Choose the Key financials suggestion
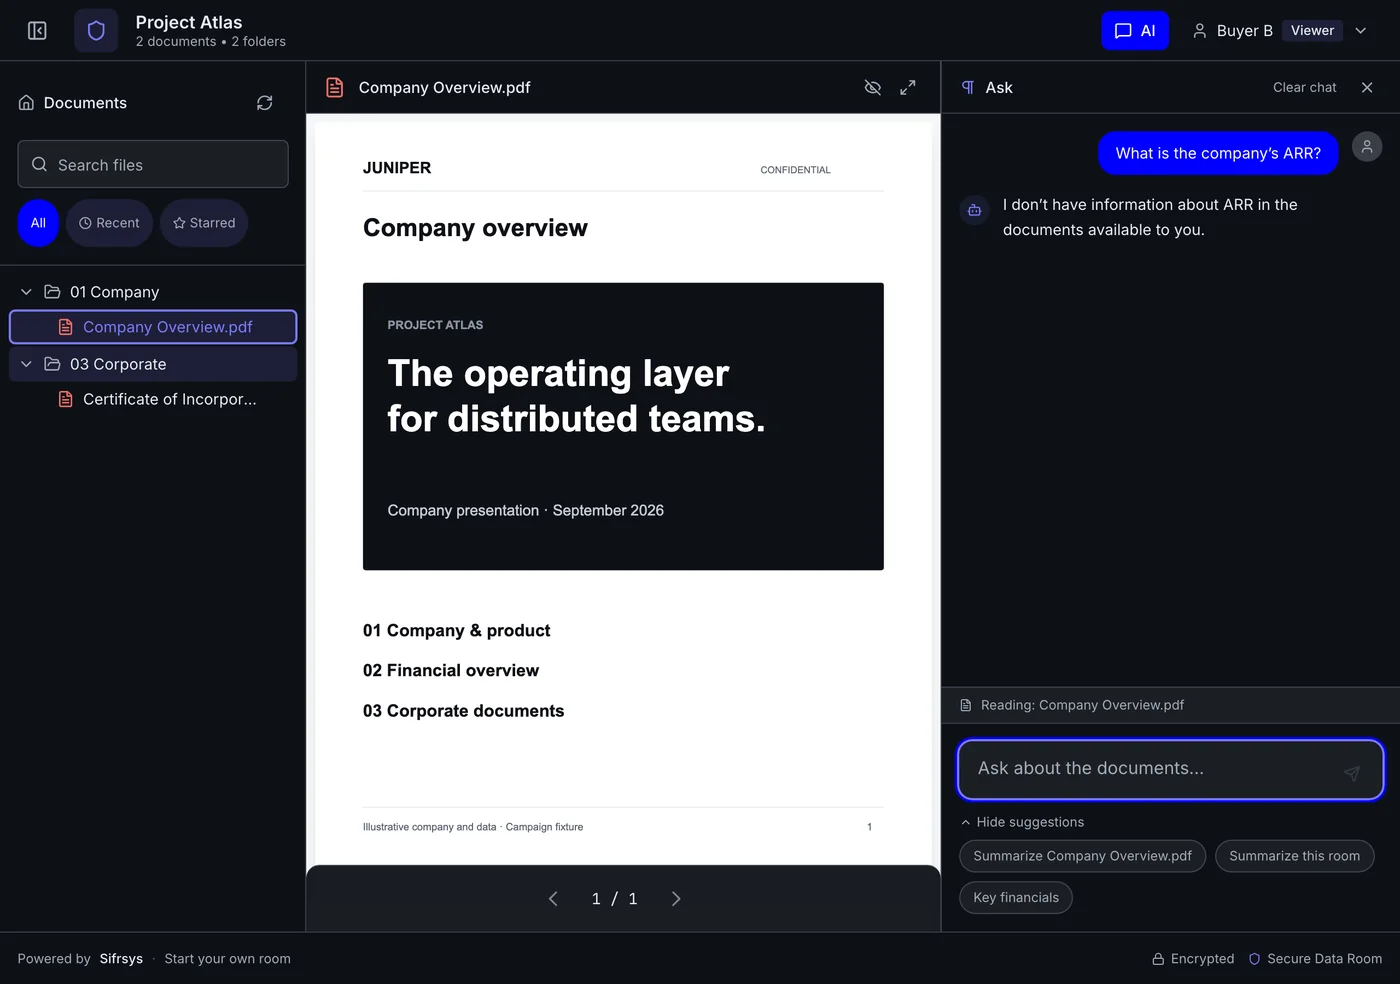The width and height of the screenshot is (1400, 984). click(x=1016, y=898)
